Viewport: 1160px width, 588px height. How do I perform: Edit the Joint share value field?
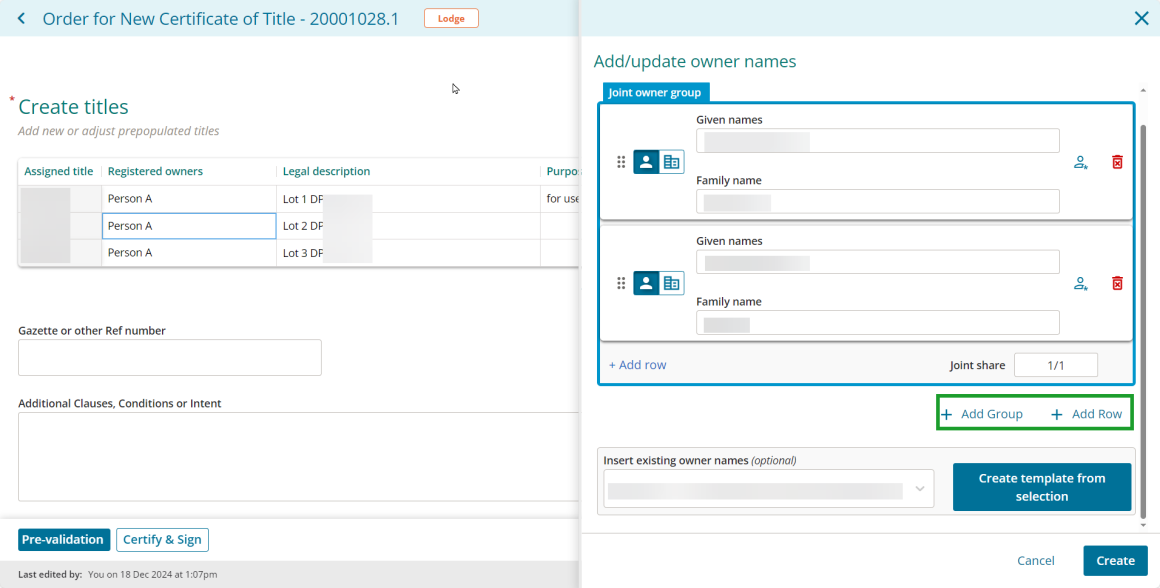(1056, 365)
